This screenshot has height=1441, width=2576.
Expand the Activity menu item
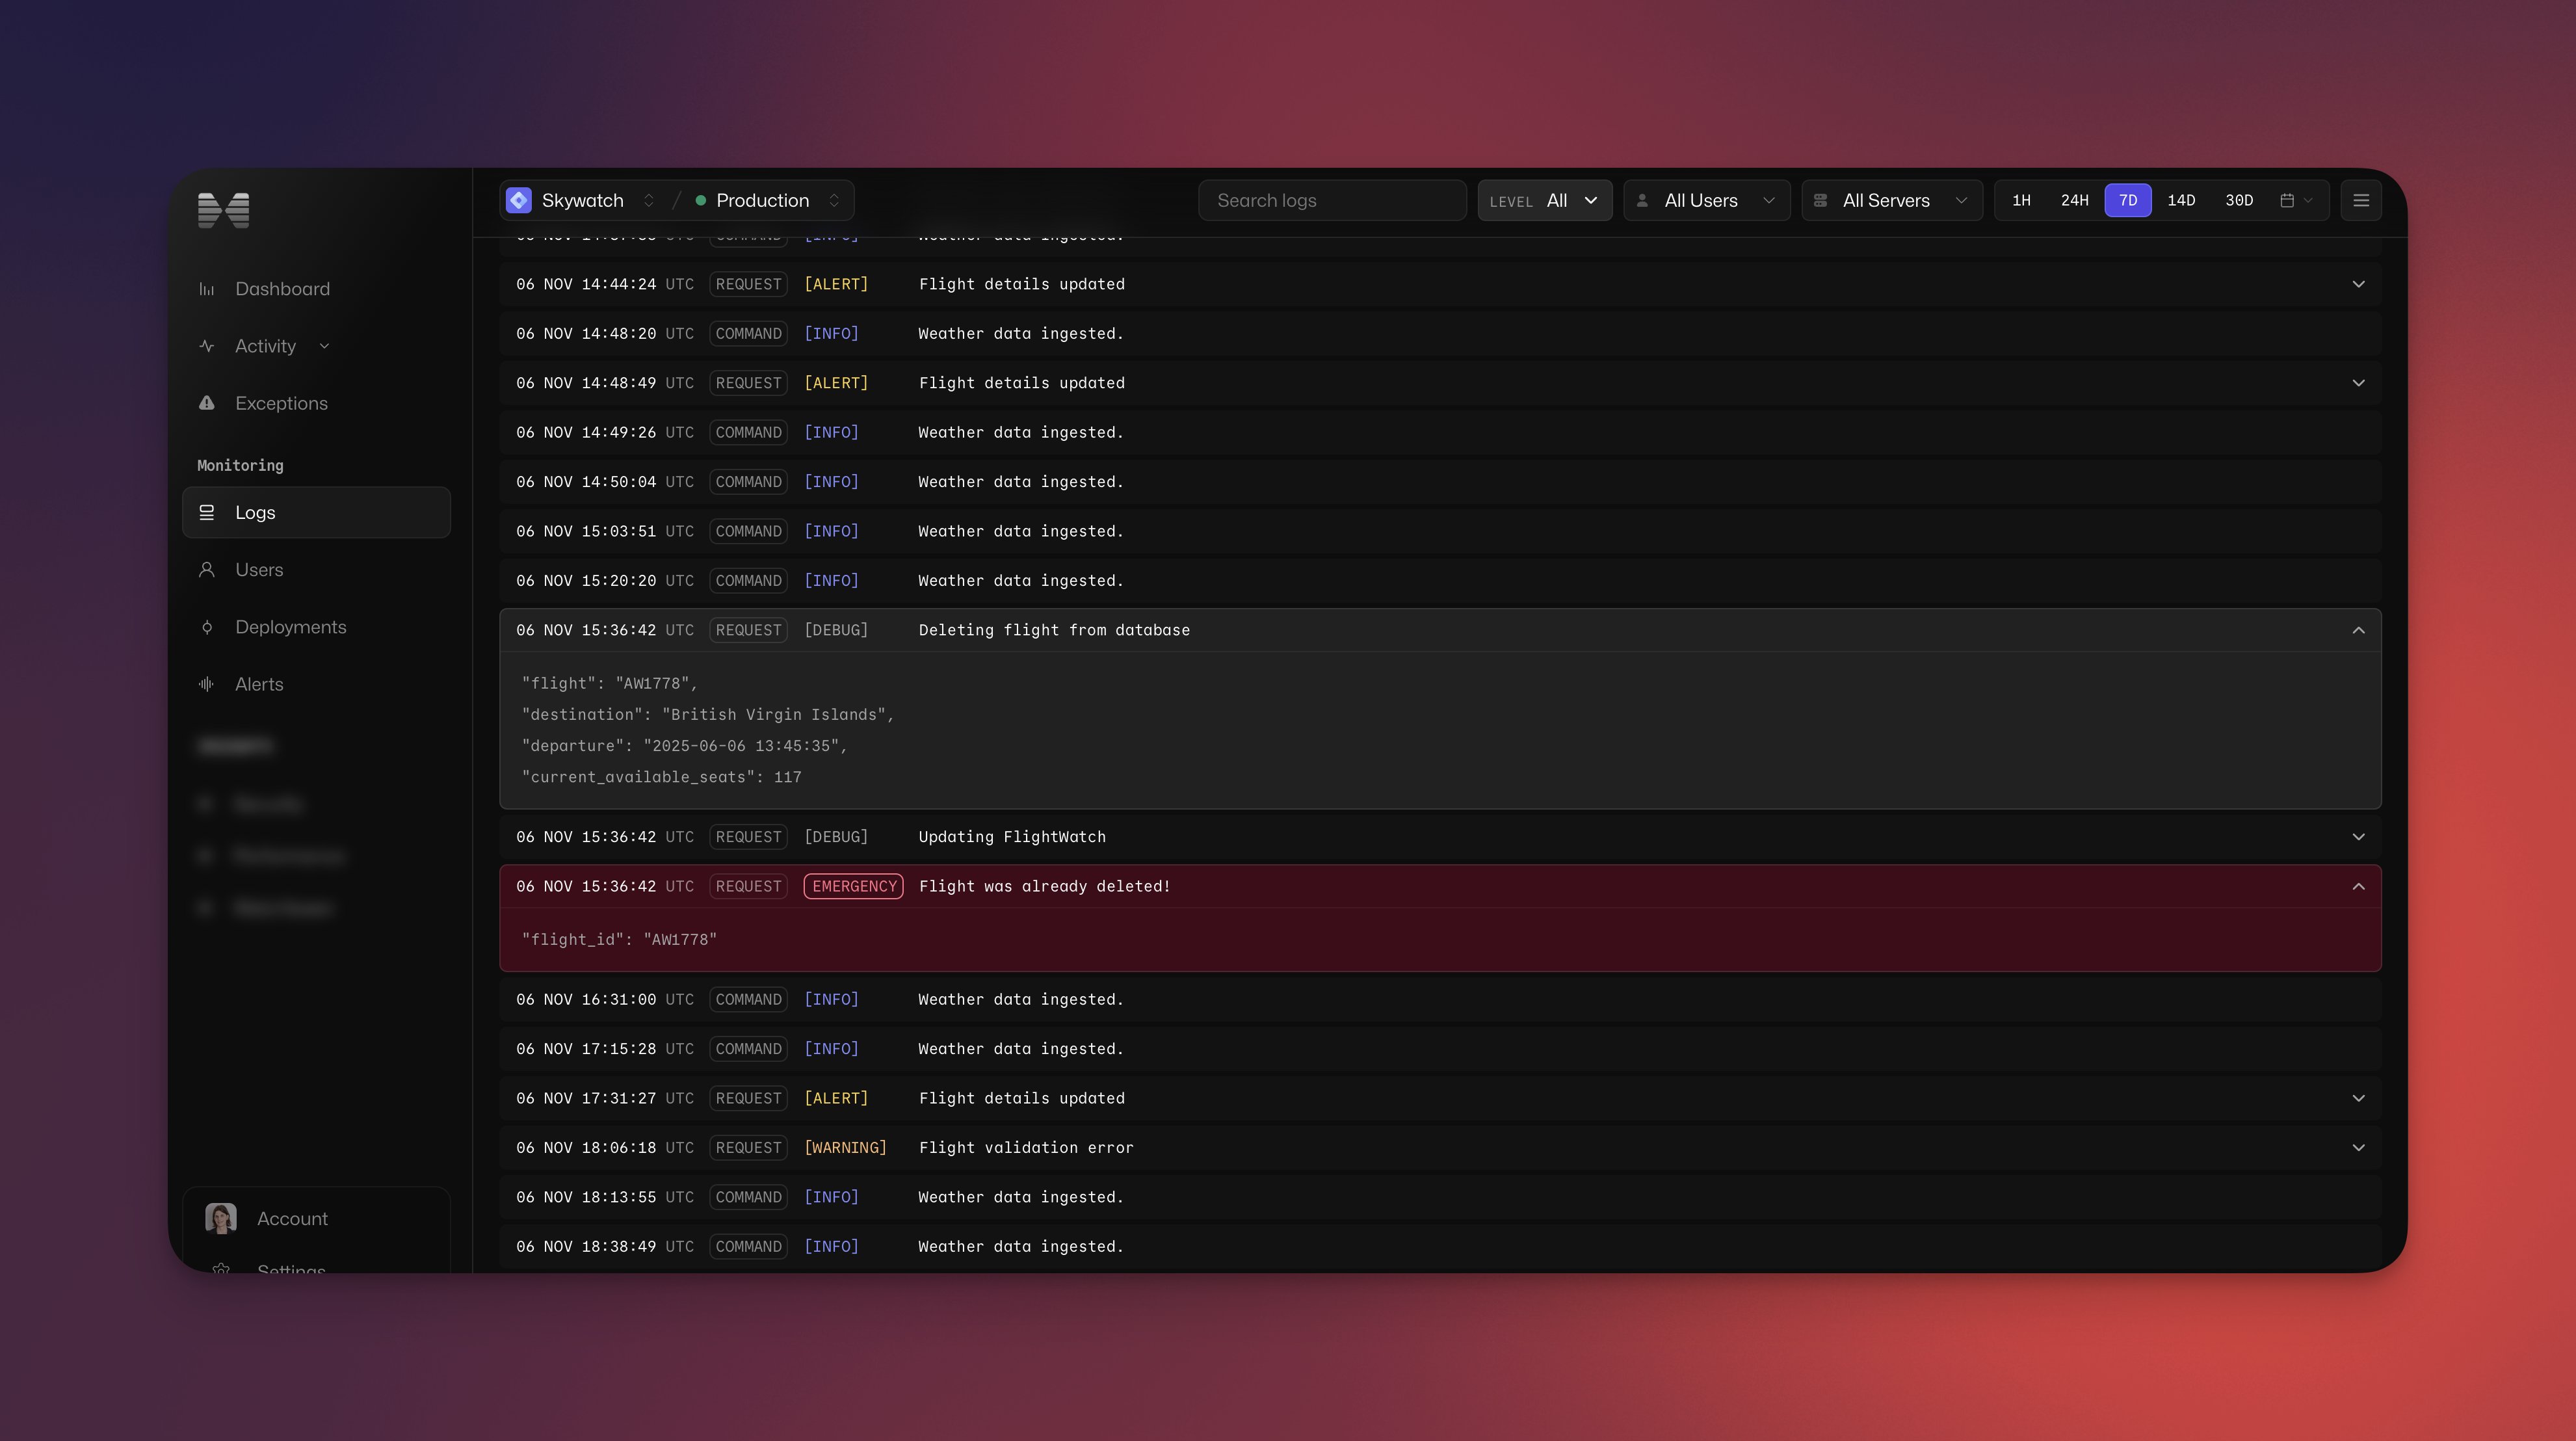pyautogui.click(x=266, y=346)
